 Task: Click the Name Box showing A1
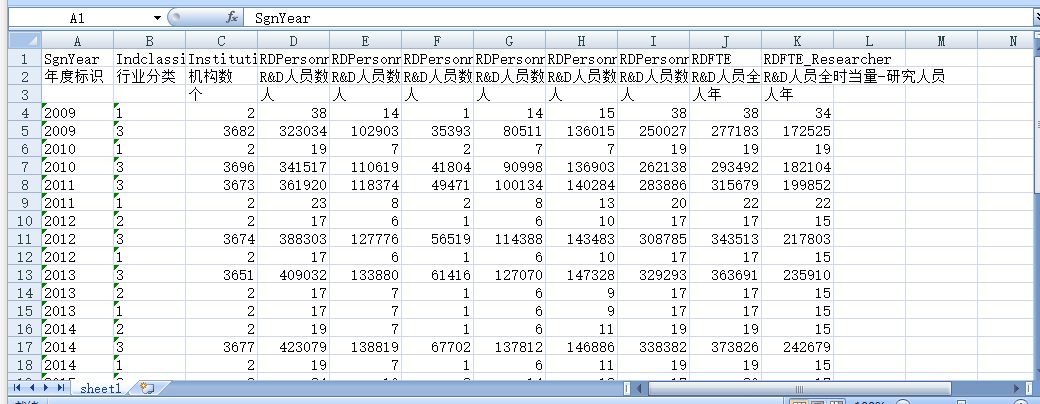(x=80, y=18)
